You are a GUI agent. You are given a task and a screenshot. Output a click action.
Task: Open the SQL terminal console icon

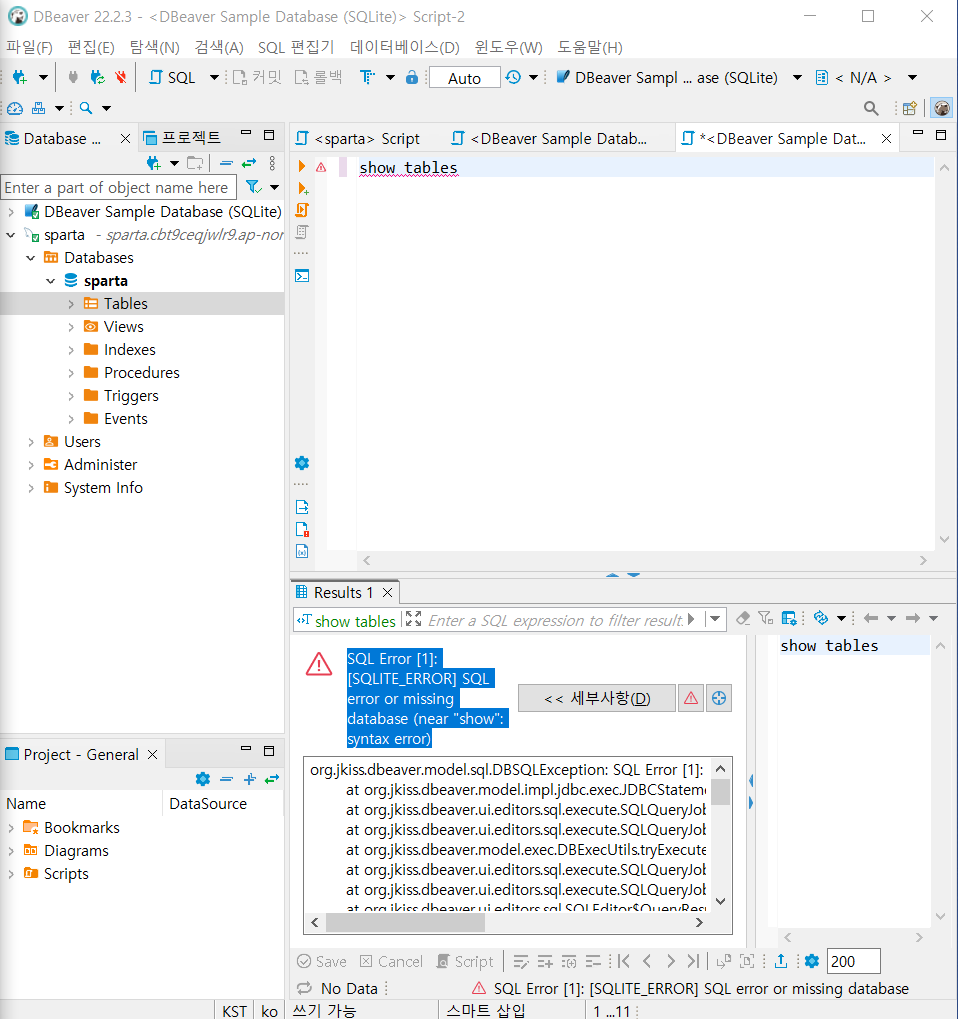coord(302,276)
